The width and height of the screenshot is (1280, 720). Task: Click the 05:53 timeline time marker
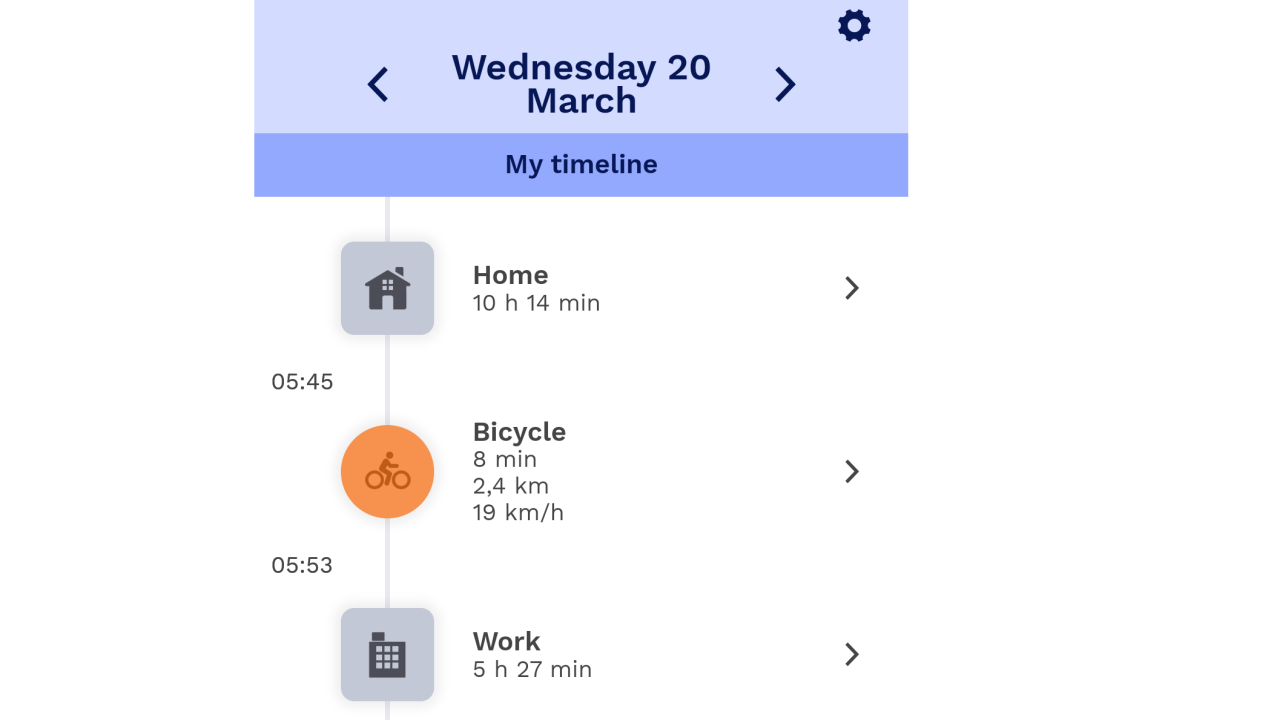click(302, 566)
